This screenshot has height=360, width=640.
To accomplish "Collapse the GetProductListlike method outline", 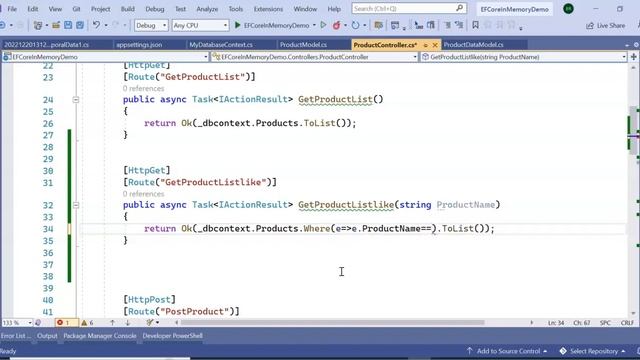I will 76,205.
